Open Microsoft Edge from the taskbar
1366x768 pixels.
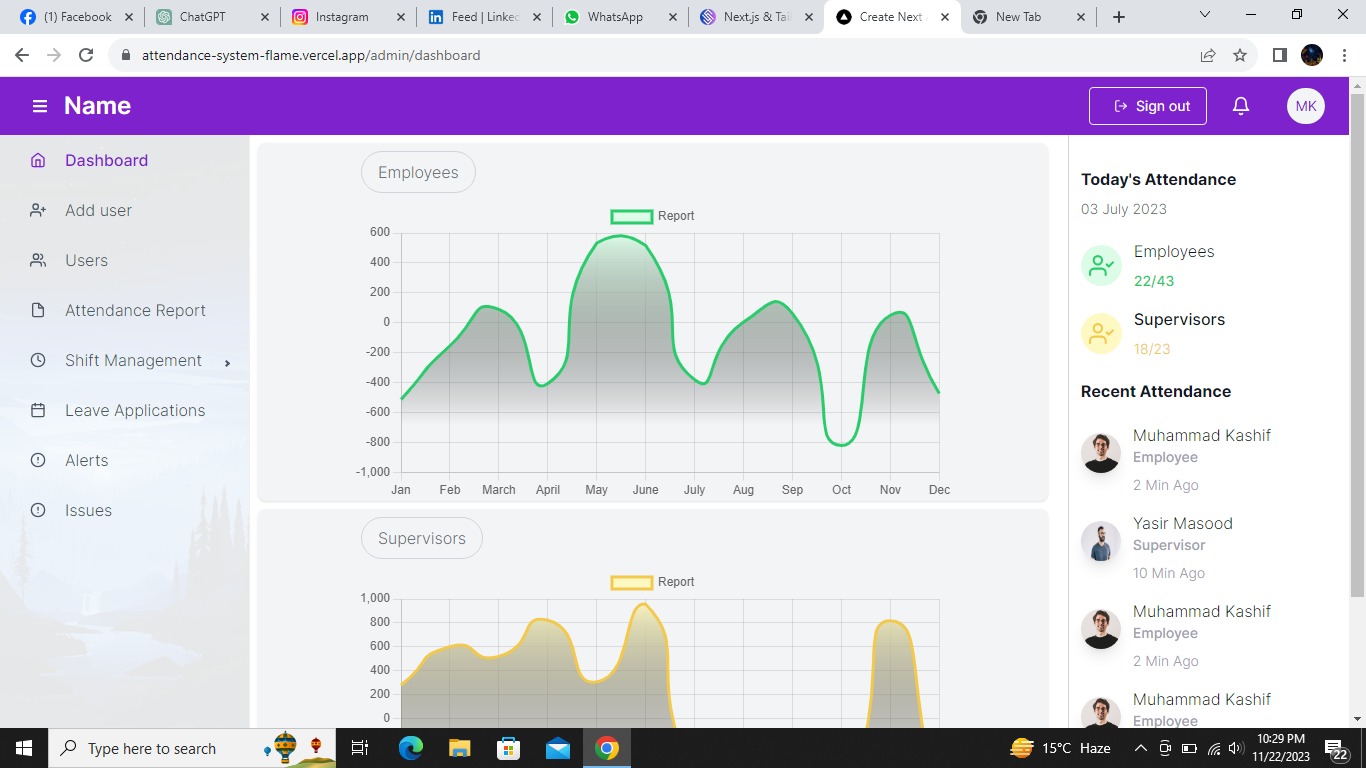pyautogui.click(x=411, y=748)
